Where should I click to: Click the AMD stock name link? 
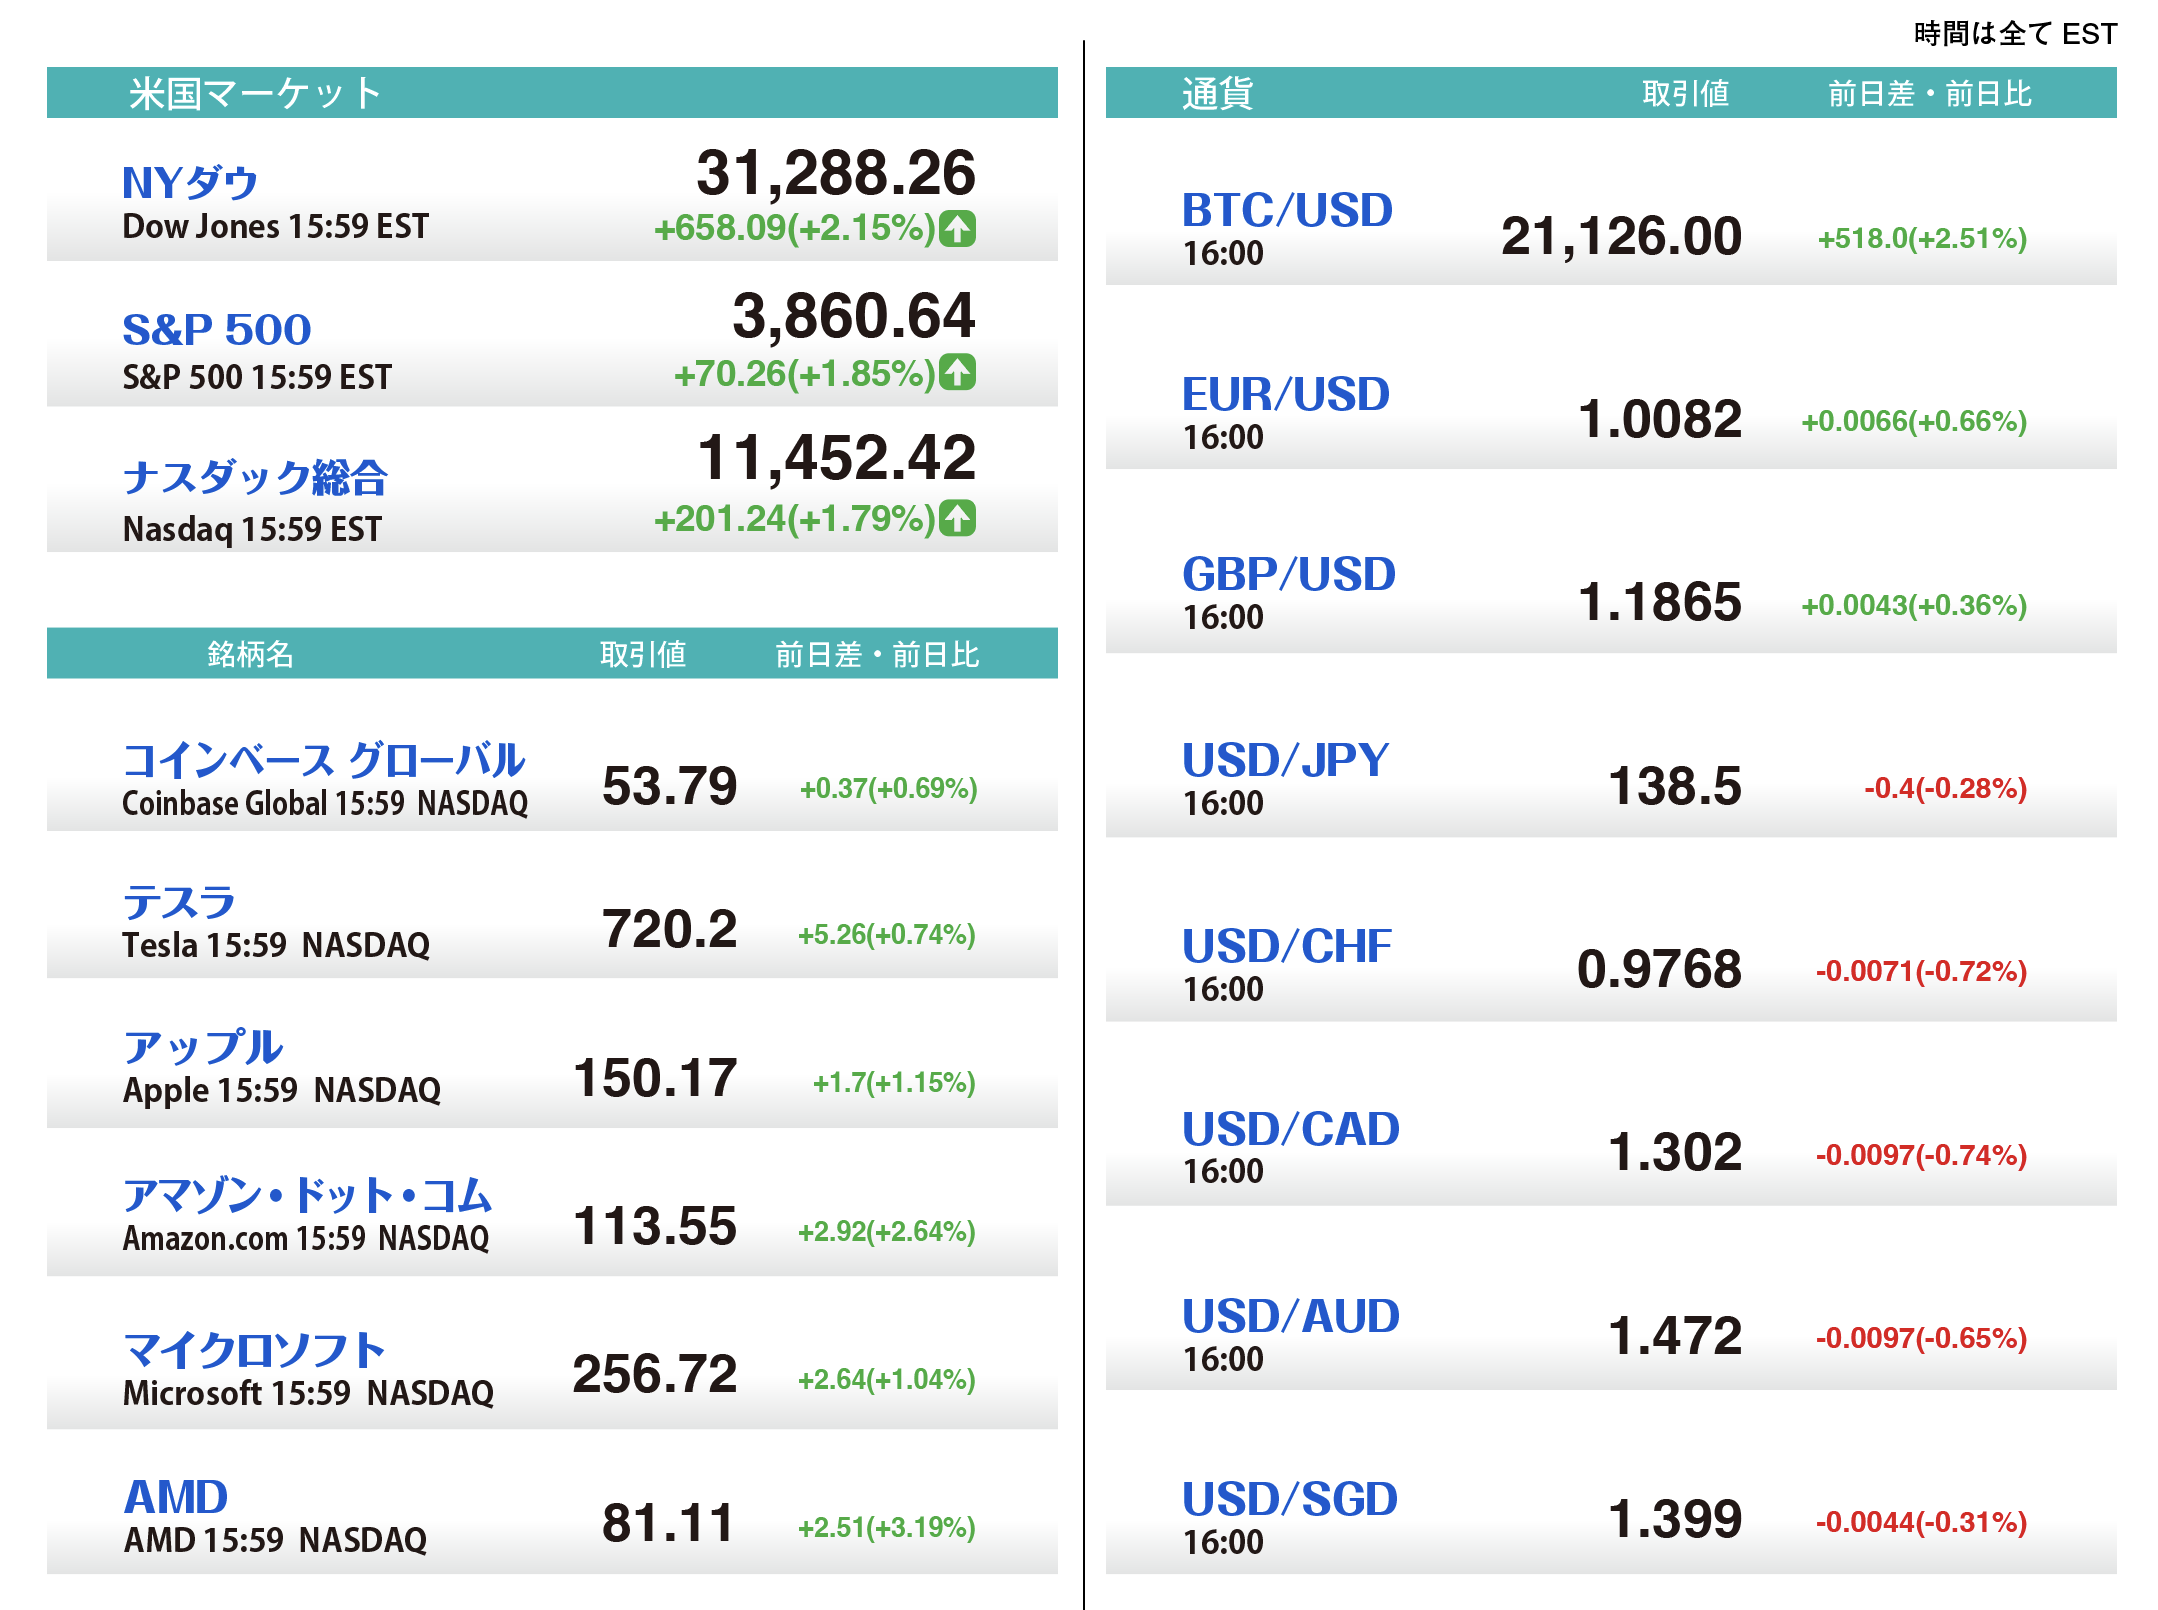click(176, 1497)
